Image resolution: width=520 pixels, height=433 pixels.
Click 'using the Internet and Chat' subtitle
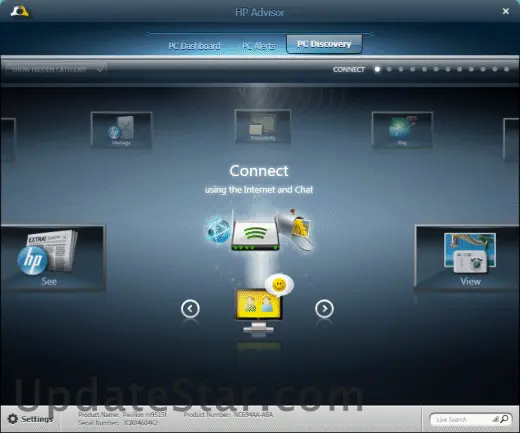[259, 190]
